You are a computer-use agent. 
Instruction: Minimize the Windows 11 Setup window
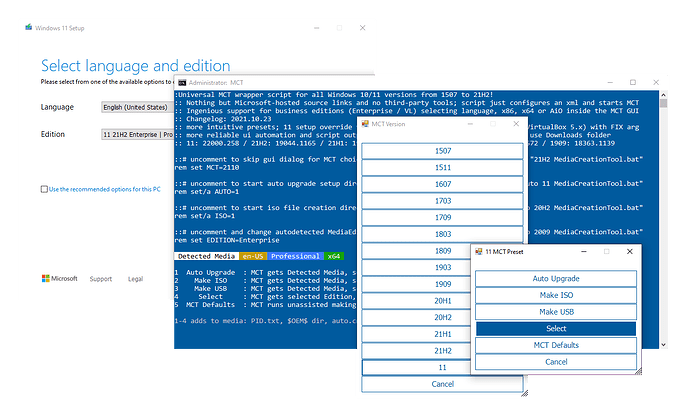[316, 28]
